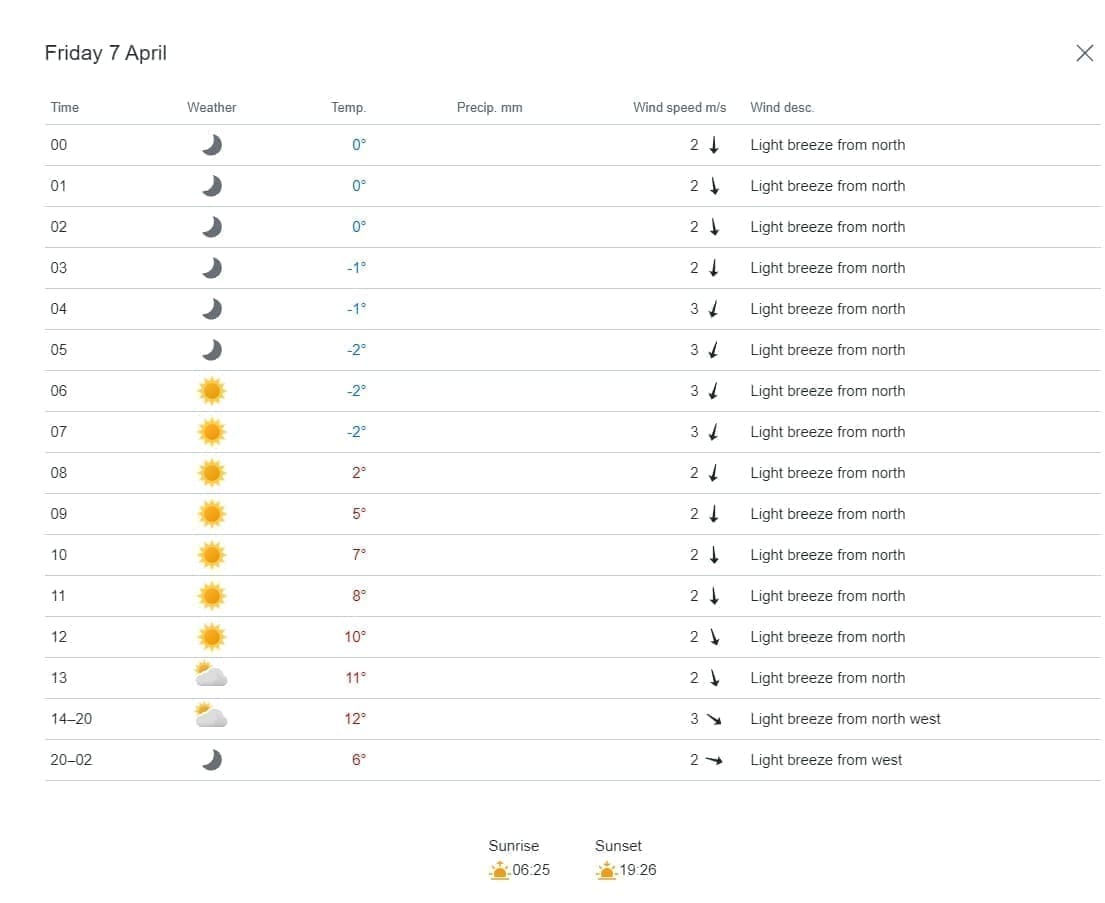Click the Time column header
This screenshot has height=903, width=1105.
65,107
